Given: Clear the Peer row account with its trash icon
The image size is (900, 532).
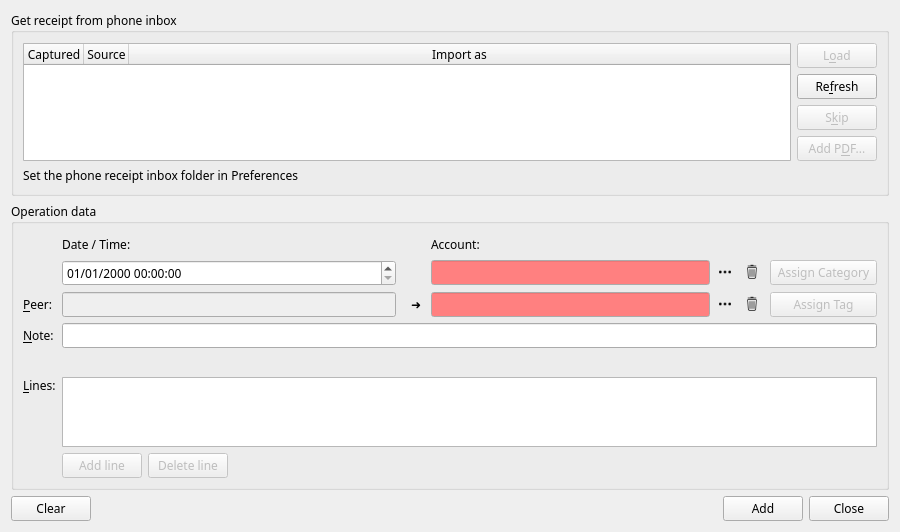Looking at the screenshot, I should click(x=752, y=304).
